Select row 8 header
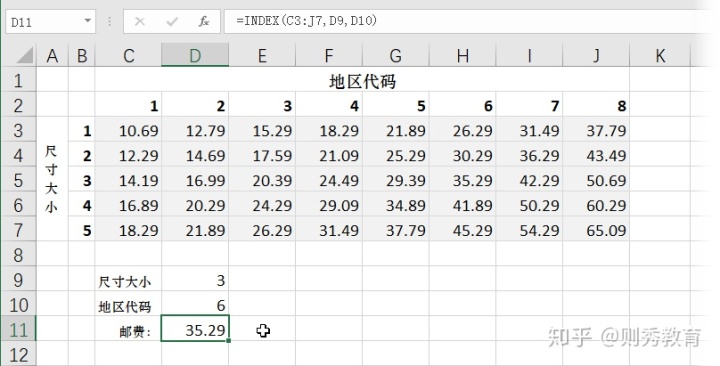This screenshot has height=366, width=720. [x=19, y=254]
